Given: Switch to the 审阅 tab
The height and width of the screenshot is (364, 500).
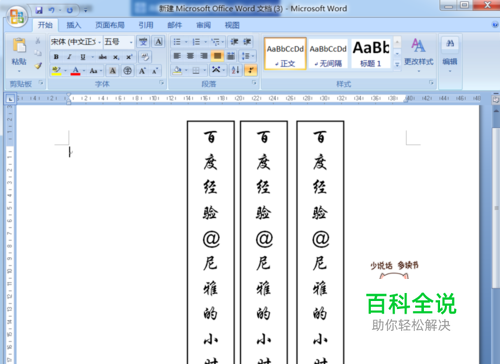Looking at the screenshot, I should [203, 25].
